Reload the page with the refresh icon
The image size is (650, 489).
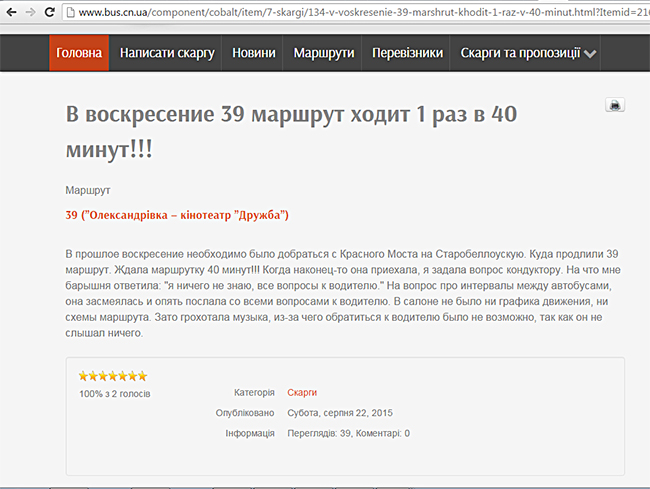[x=48, y=11]
